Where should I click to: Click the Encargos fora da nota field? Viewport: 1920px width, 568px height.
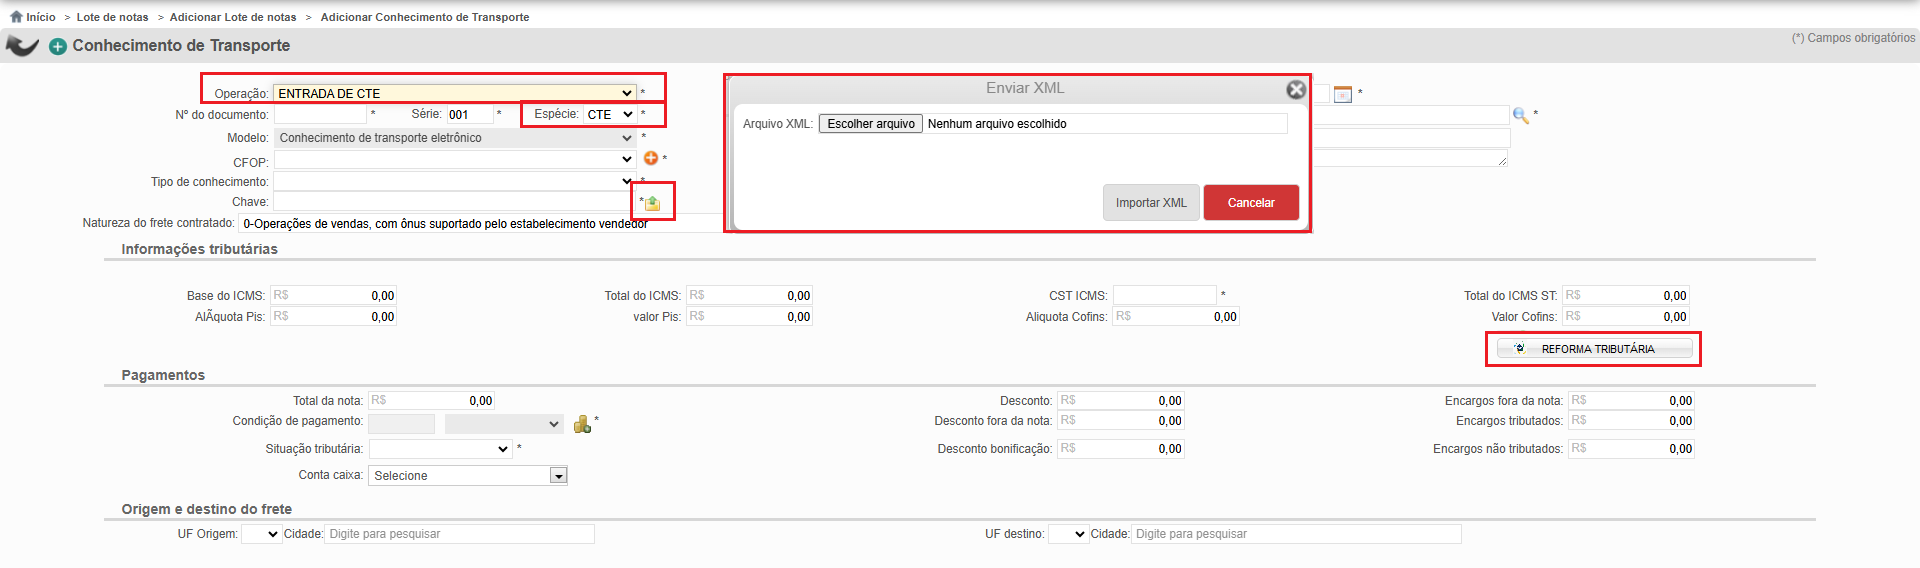click(1631, 401)
